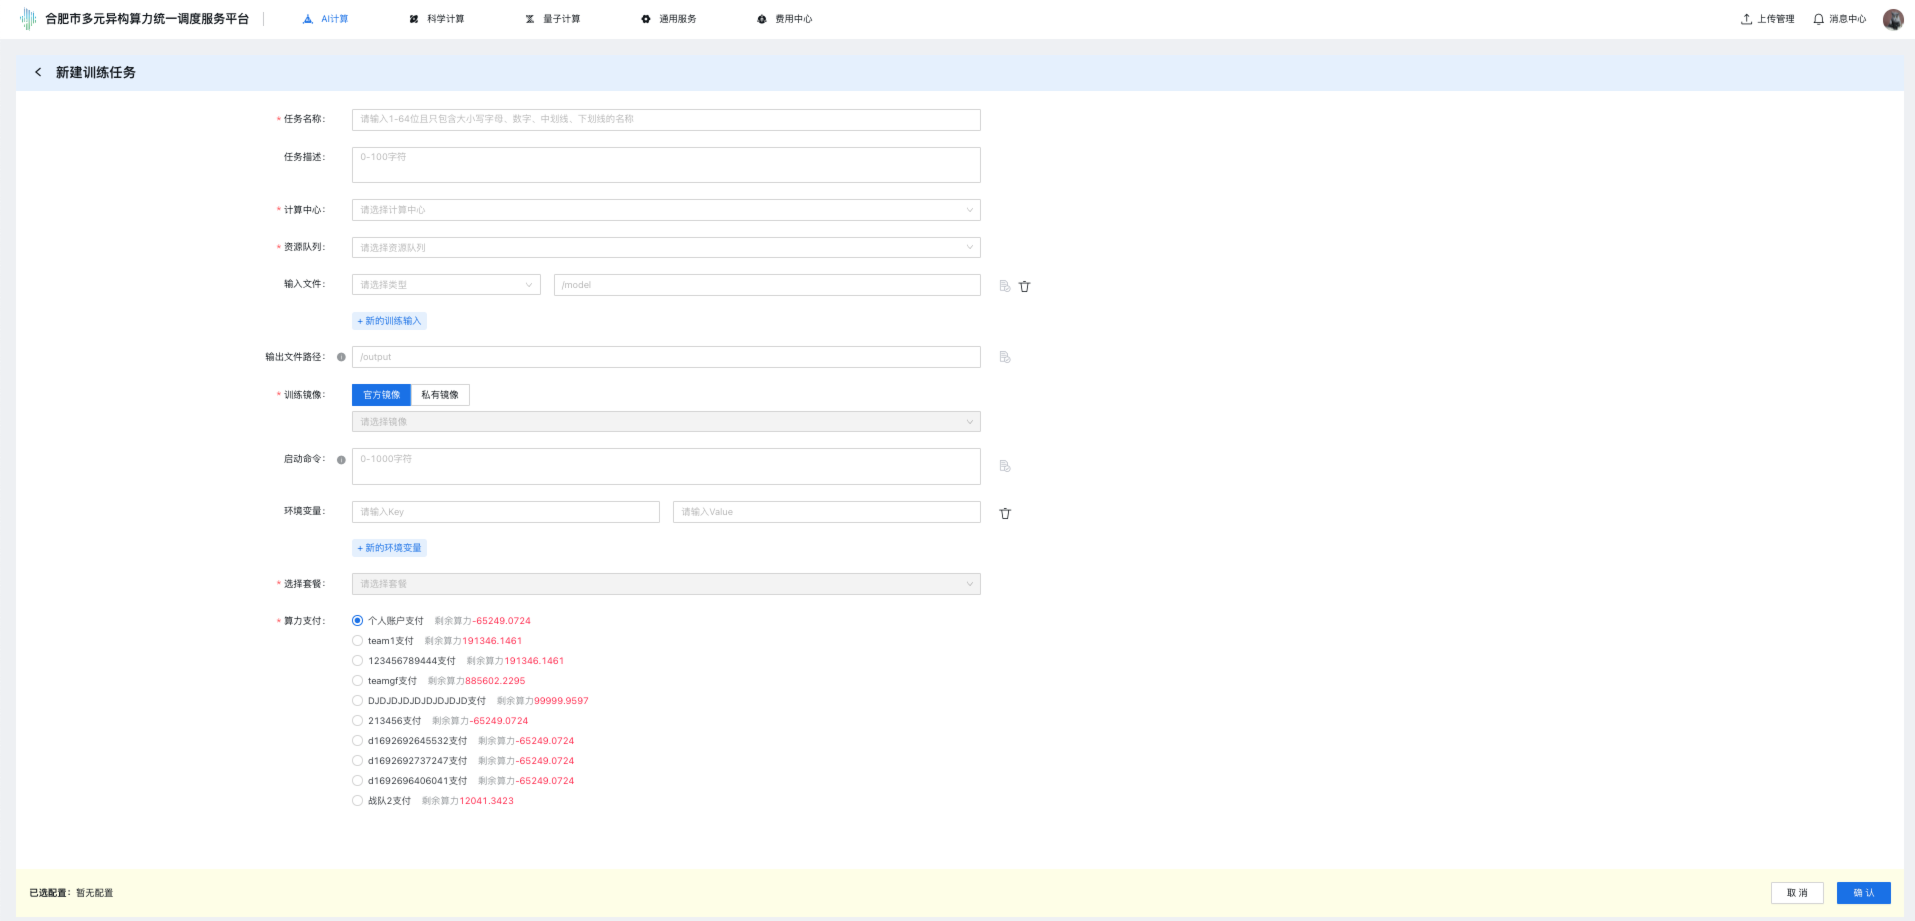
Task: Delete the environment variable row with trash icon
Action: (1005, 513)
